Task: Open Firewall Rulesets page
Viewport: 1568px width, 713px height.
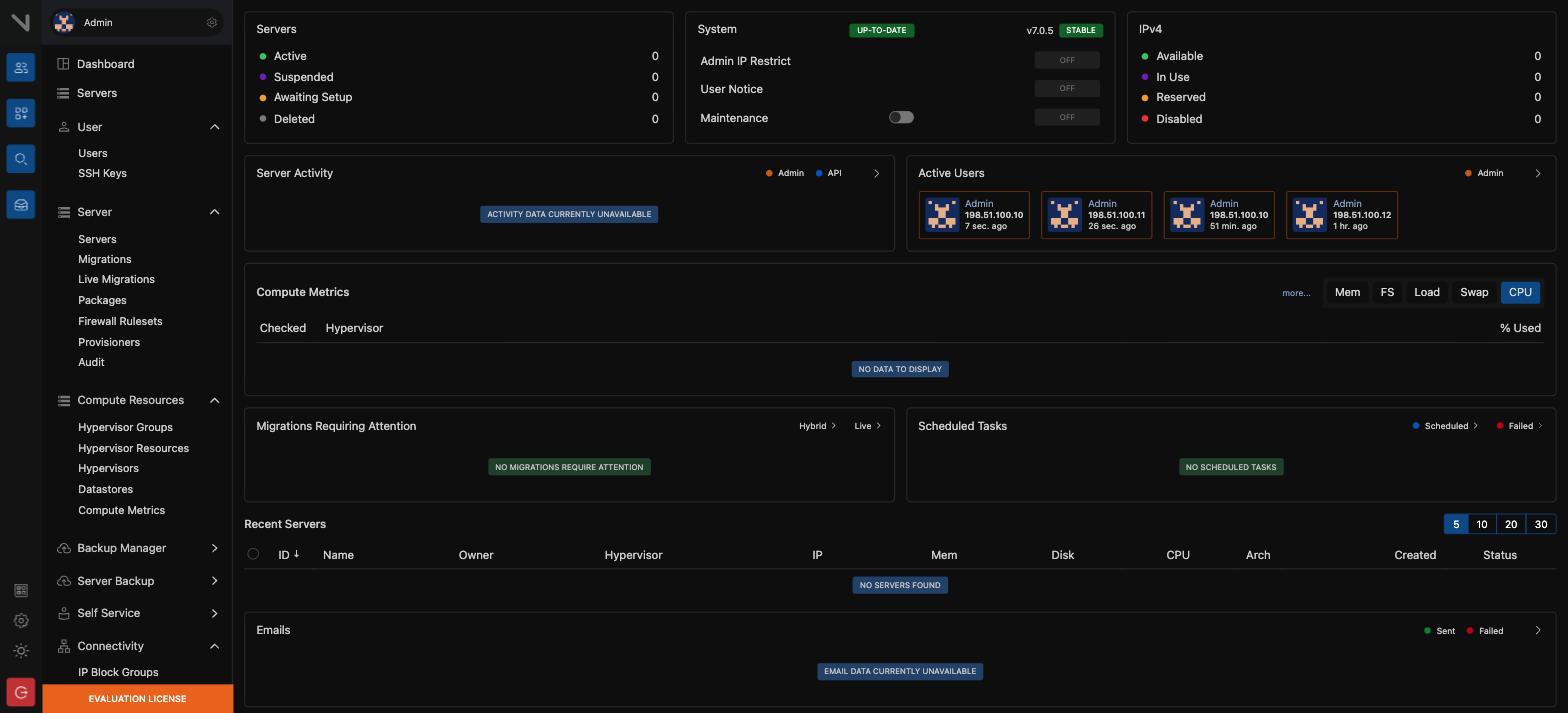Action: click(120, 321)
